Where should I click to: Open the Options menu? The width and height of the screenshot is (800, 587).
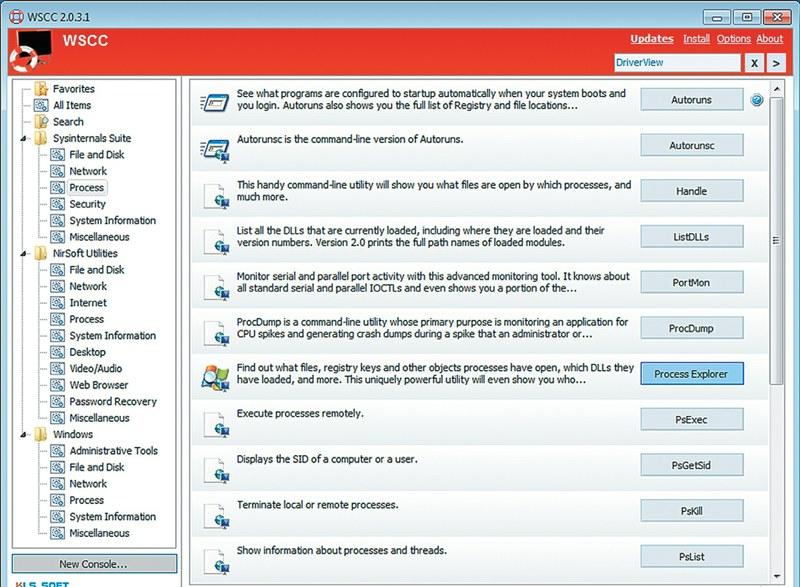coord(733,39)
